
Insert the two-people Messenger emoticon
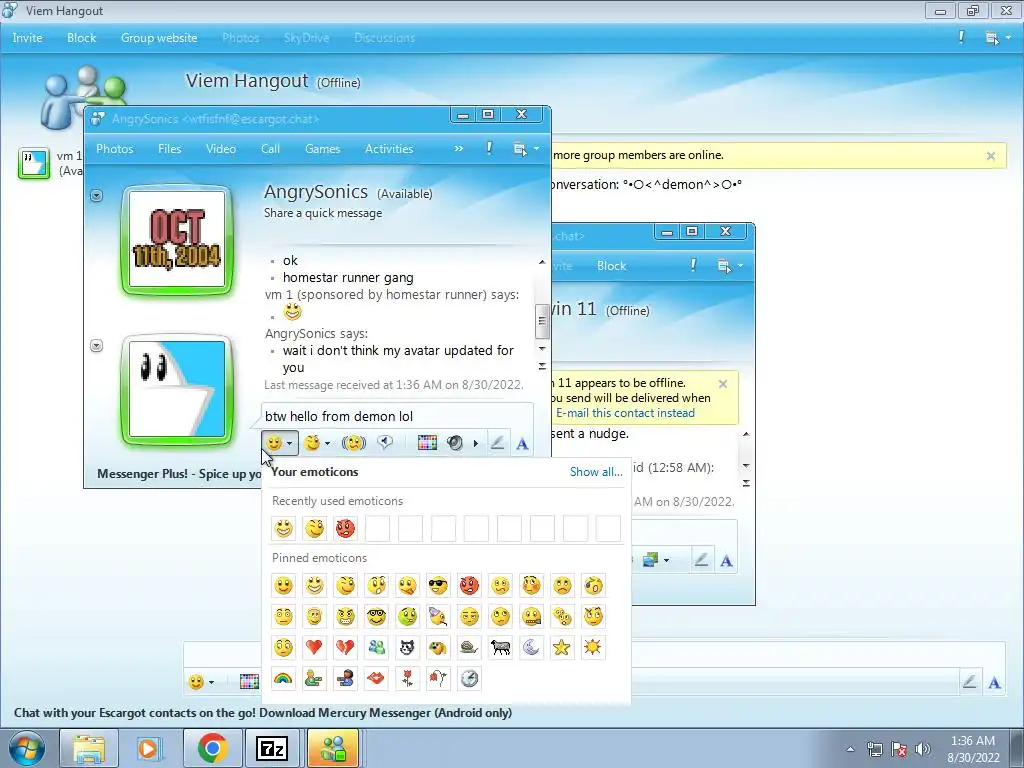point(376,647)
